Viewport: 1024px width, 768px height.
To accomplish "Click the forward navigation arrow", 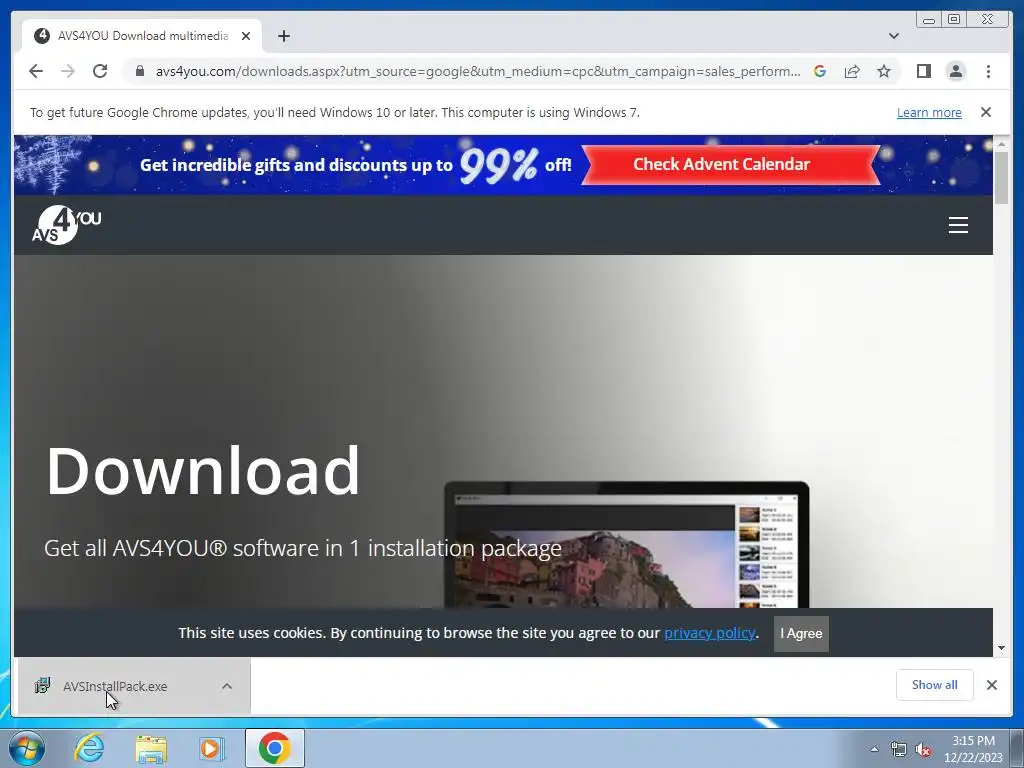I will click(68, 71).
